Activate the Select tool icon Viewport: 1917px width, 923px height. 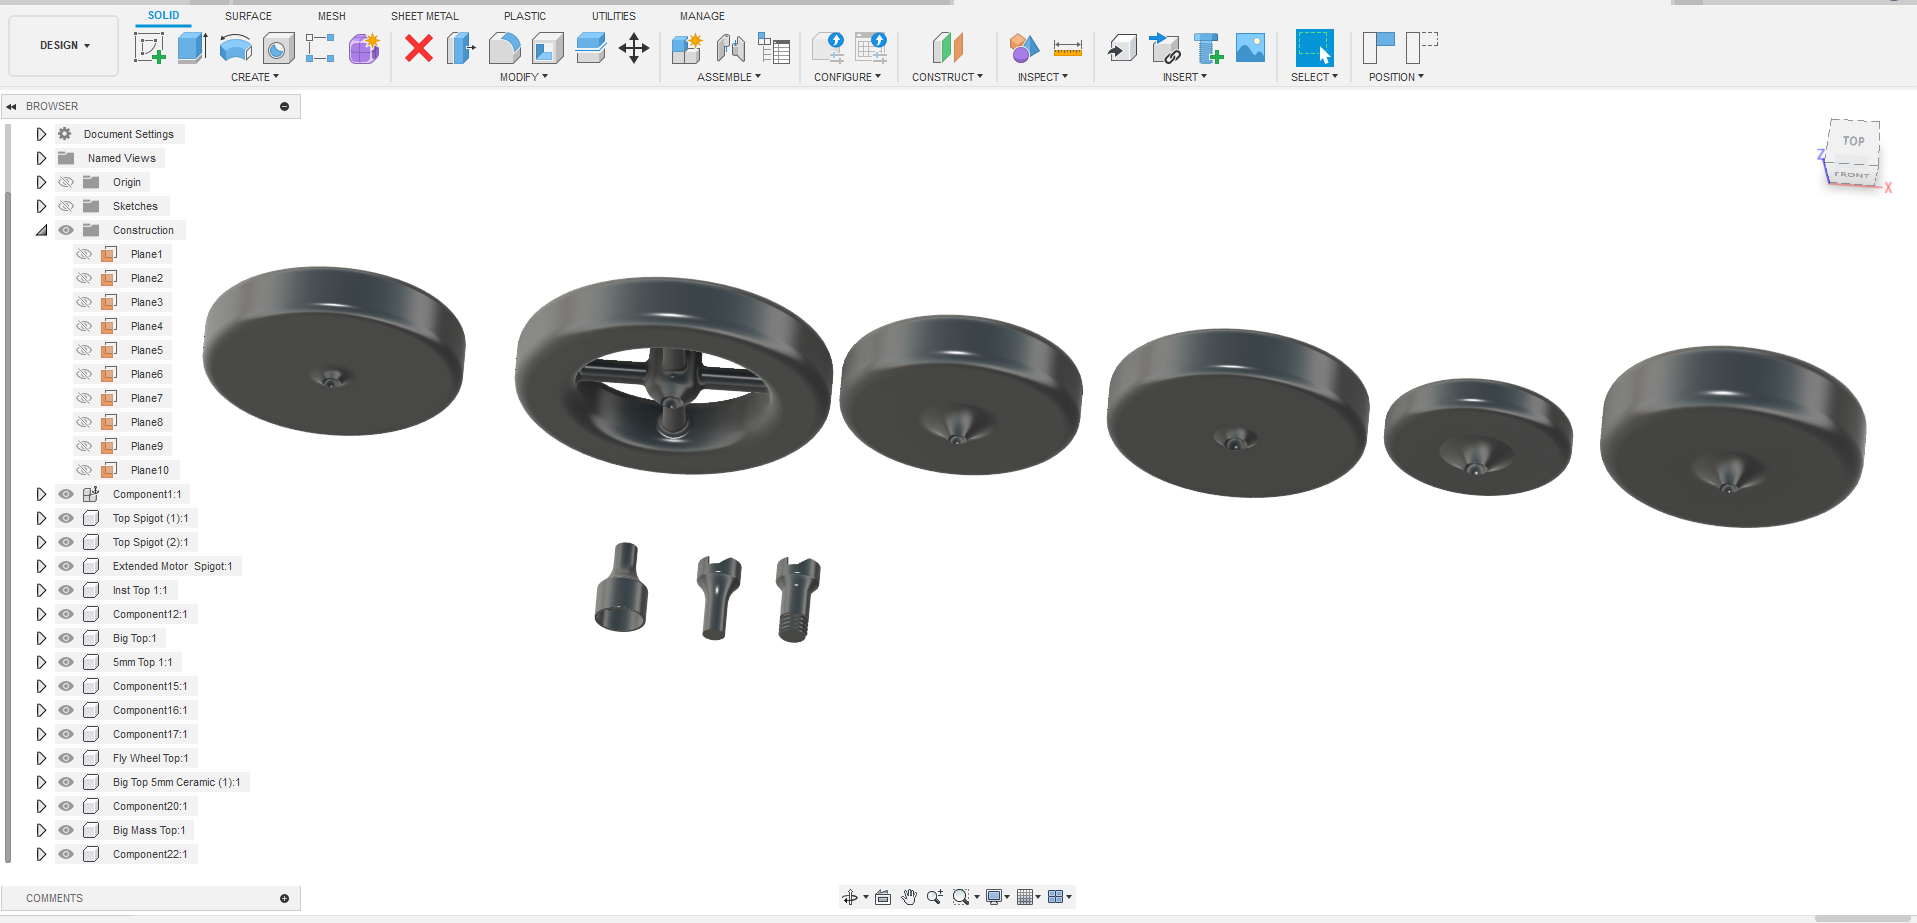[x=1314, y=47]
